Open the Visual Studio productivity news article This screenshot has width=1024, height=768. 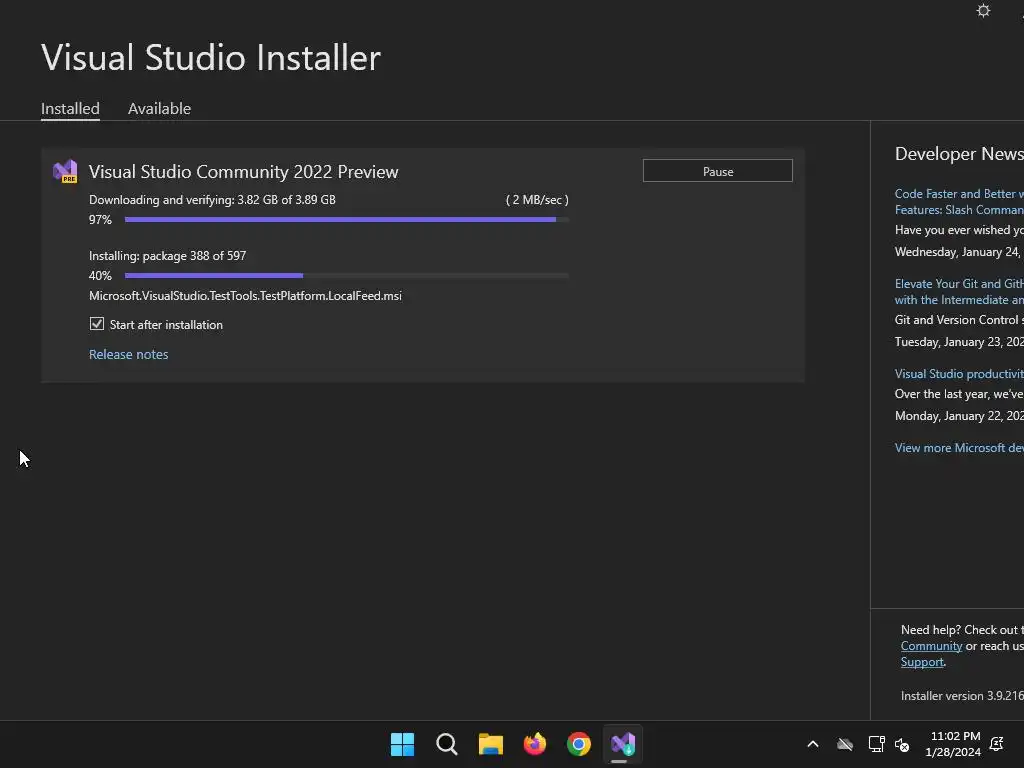click(x=959, y=374)
